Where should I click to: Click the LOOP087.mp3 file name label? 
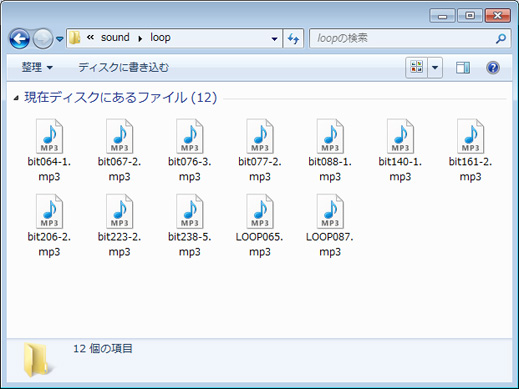pyautogui.click(x=330, y=244)
